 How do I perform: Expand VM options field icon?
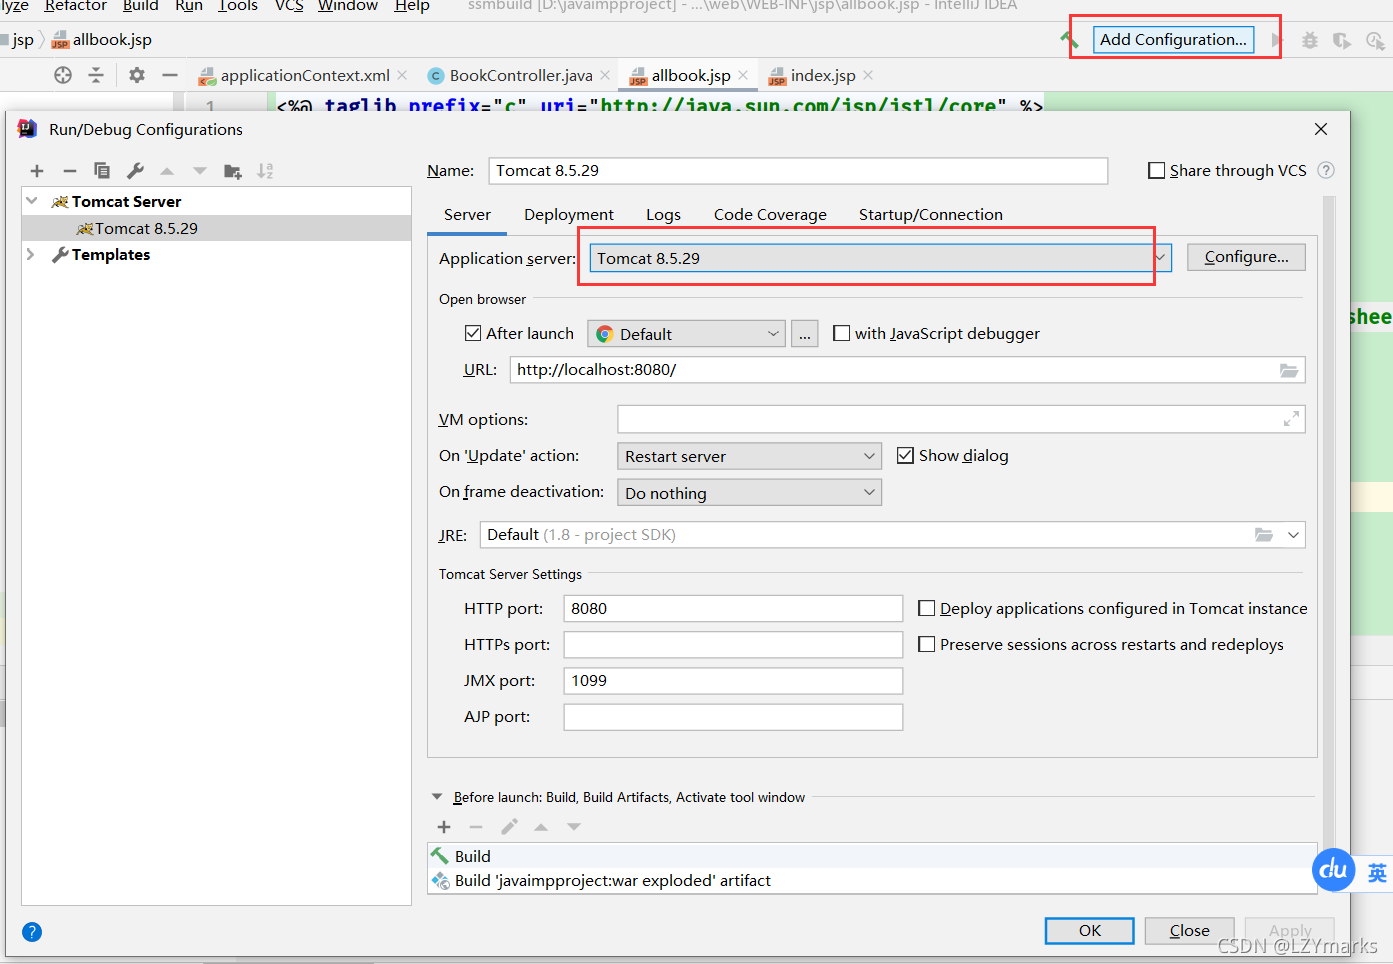click(x=1291, y=419)
